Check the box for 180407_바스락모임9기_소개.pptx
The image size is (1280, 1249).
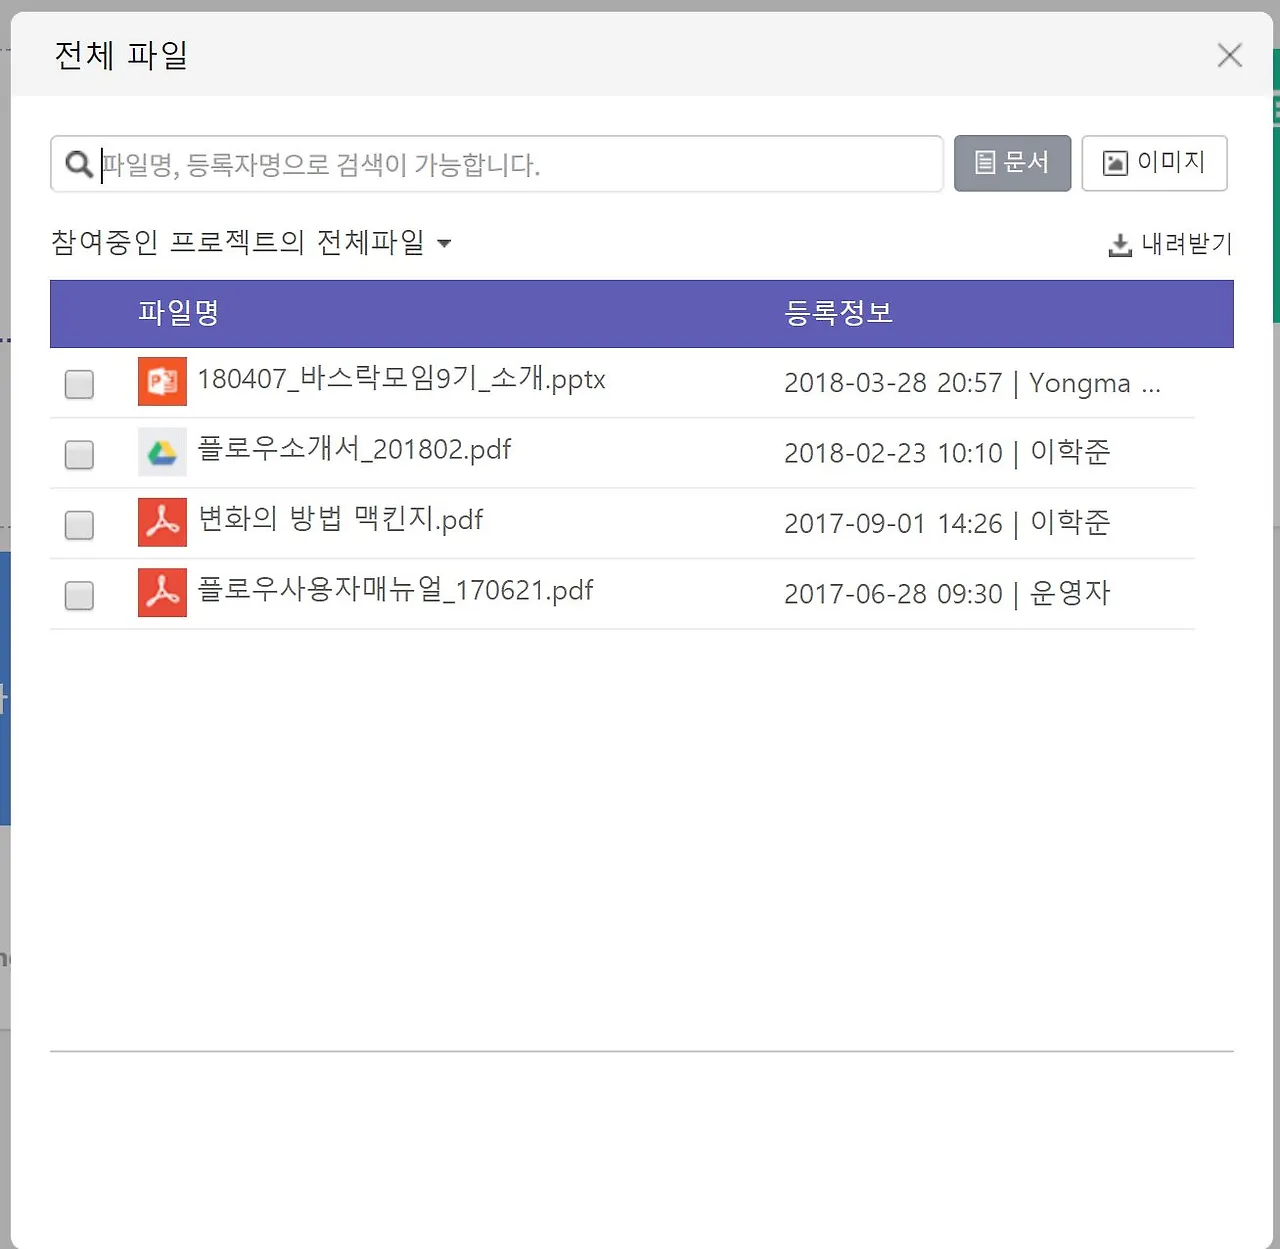[x=79, y=384]
